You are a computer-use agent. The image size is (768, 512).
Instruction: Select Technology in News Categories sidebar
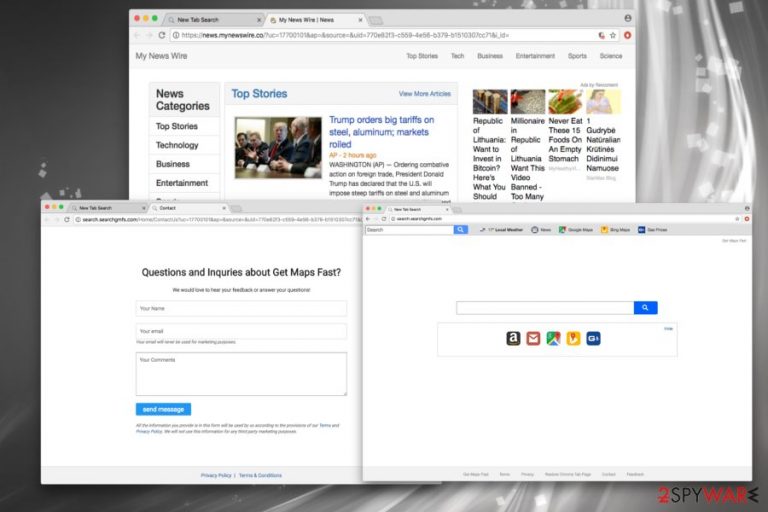tap(185, 145)
